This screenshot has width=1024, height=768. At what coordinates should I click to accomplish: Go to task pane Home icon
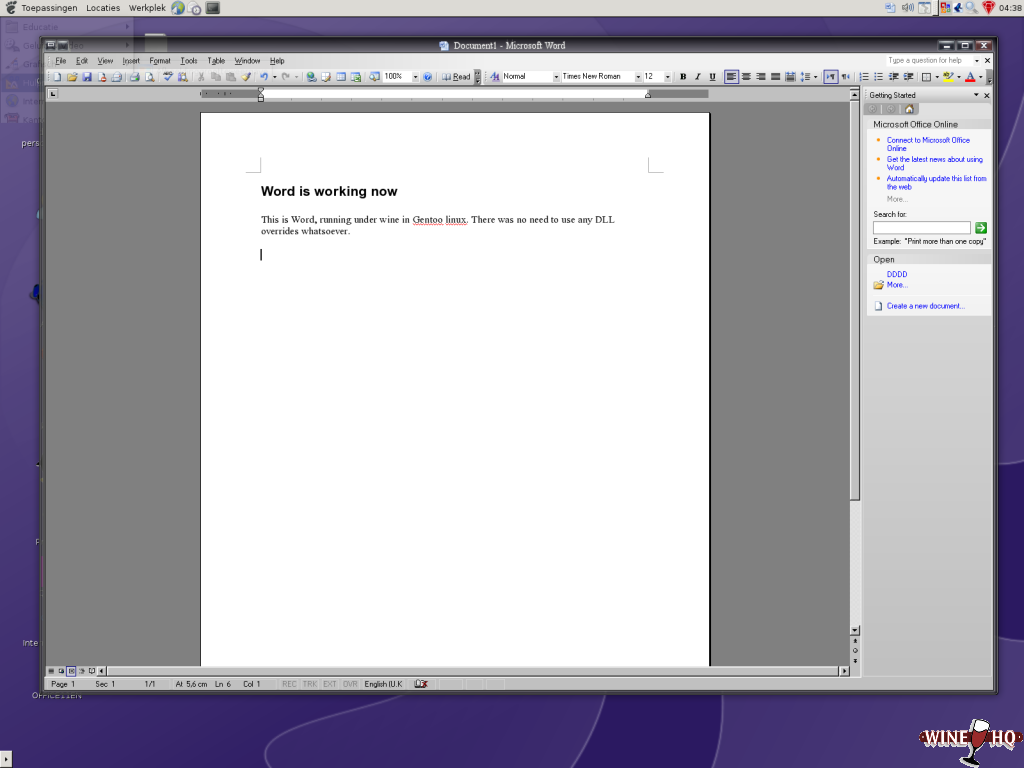pyautogui.click(x=909, y=109)
